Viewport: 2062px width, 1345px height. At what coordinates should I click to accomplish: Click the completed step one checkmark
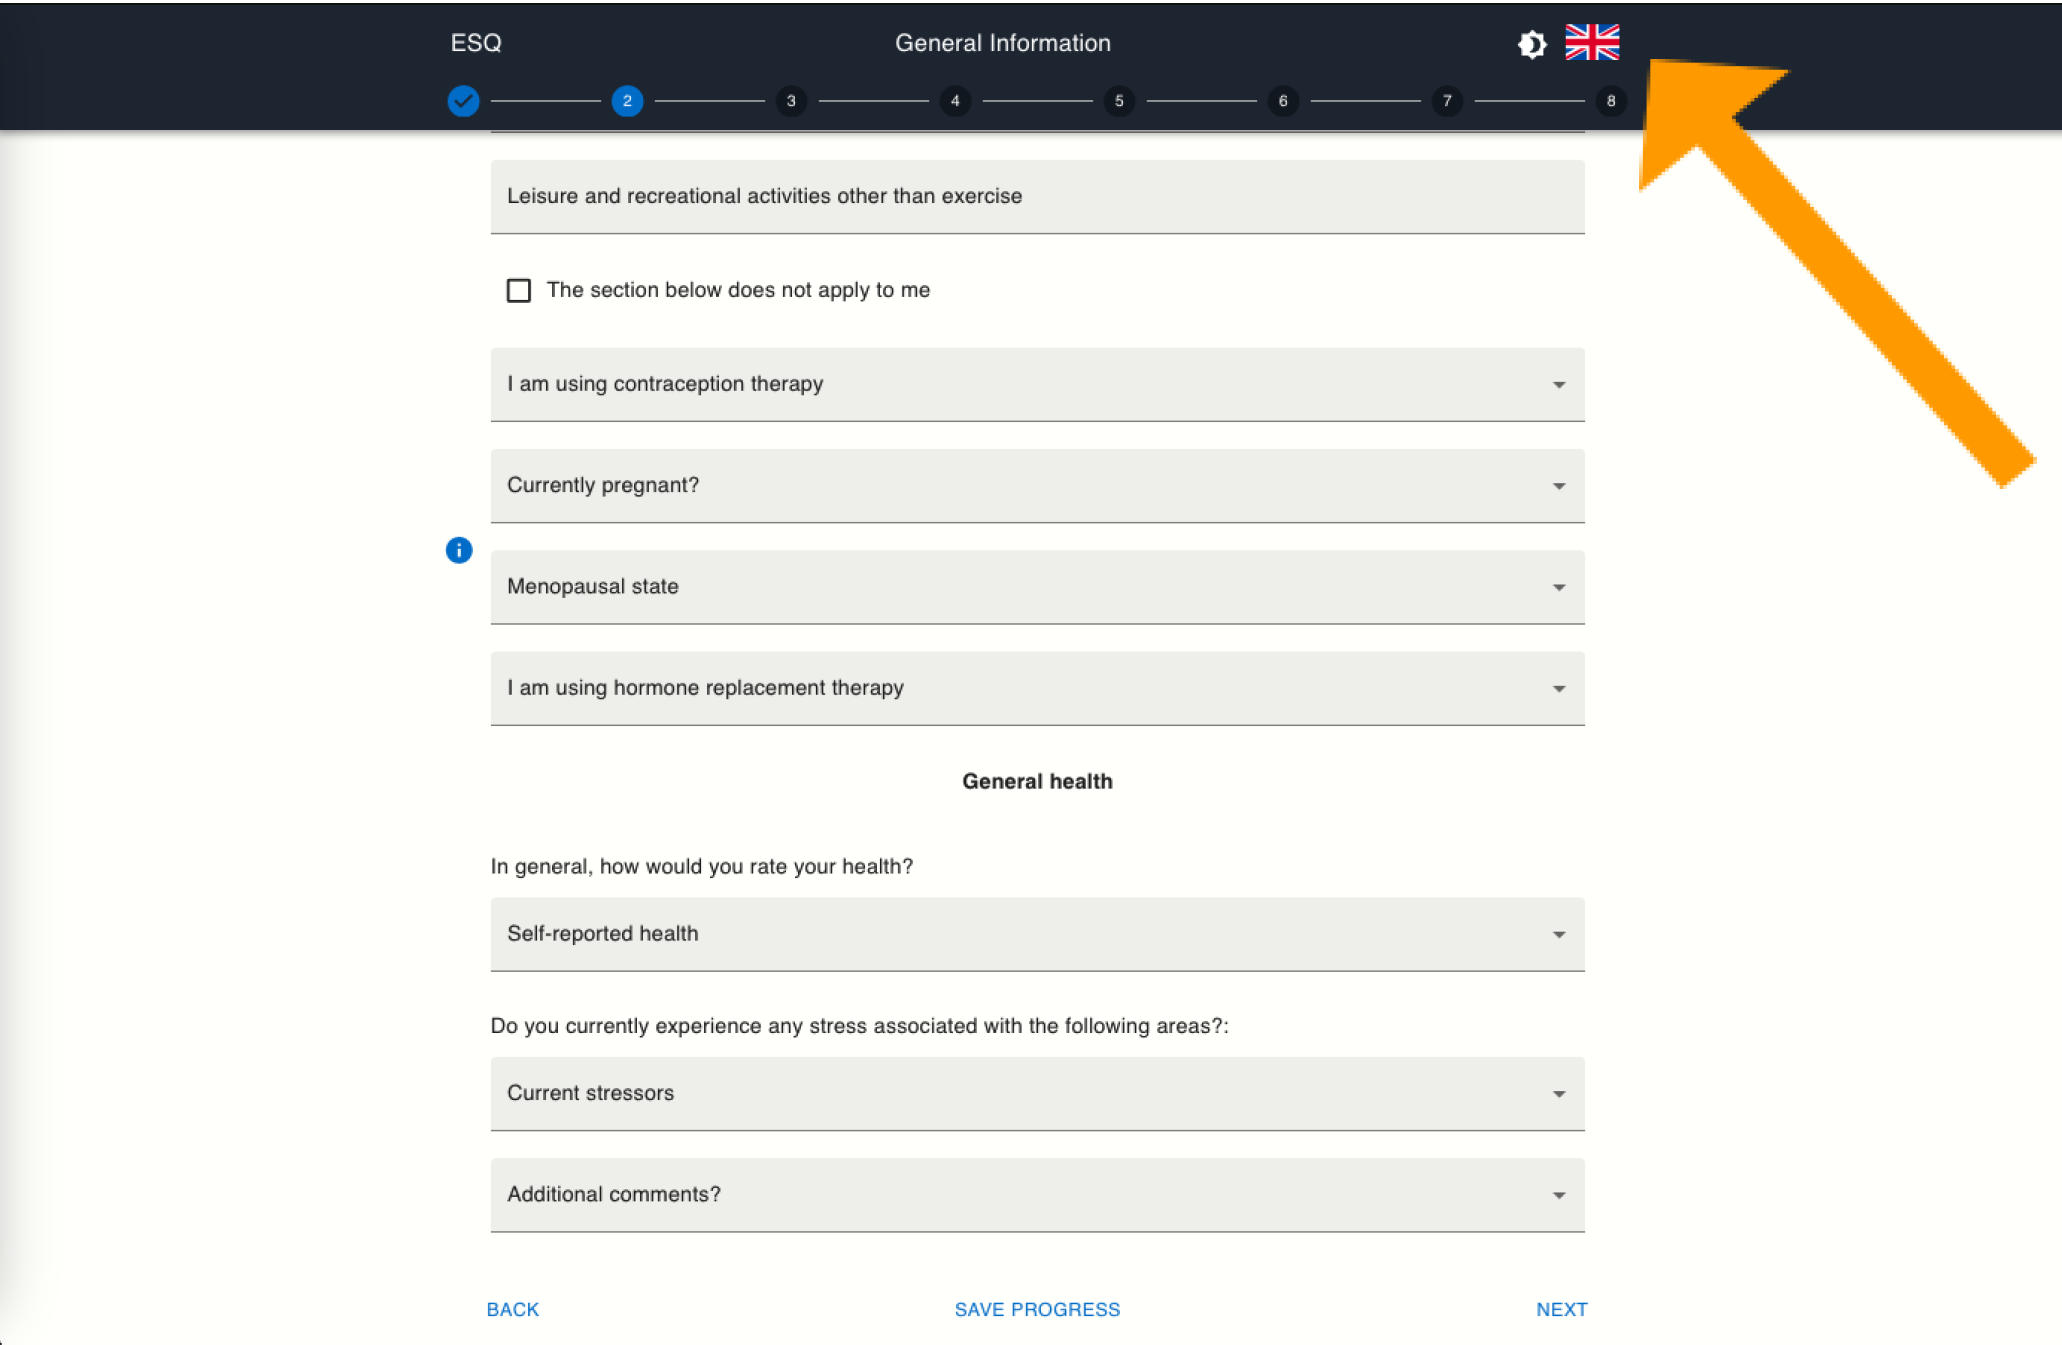point(463,101)
